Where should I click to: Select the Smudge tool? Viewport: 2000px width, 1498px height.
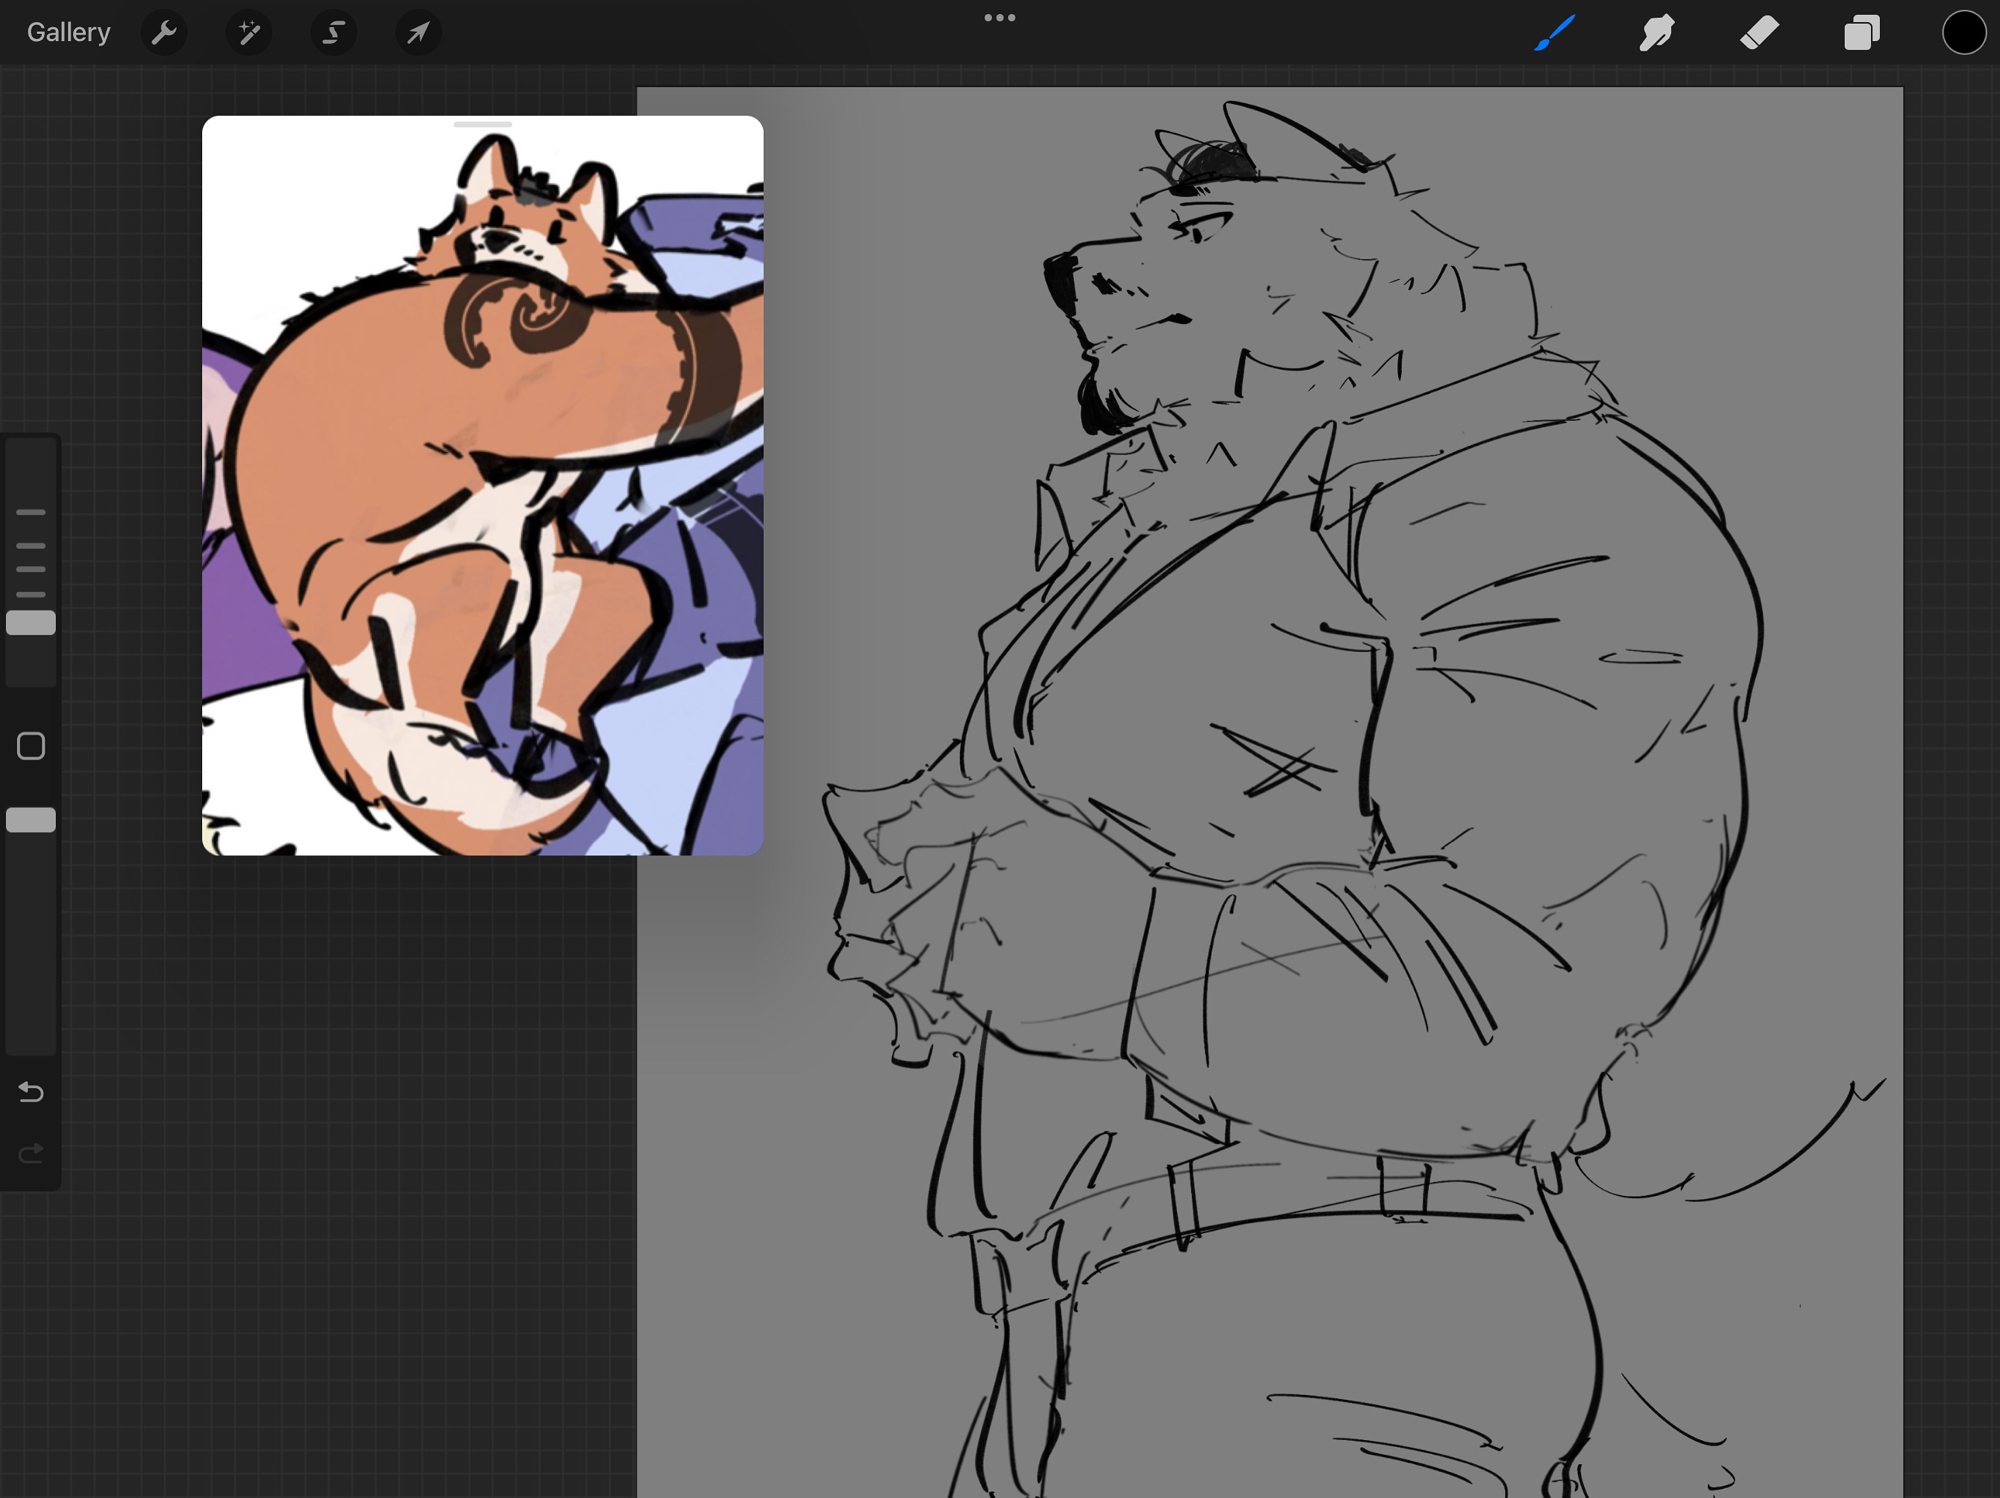(x=1657, y=33)
